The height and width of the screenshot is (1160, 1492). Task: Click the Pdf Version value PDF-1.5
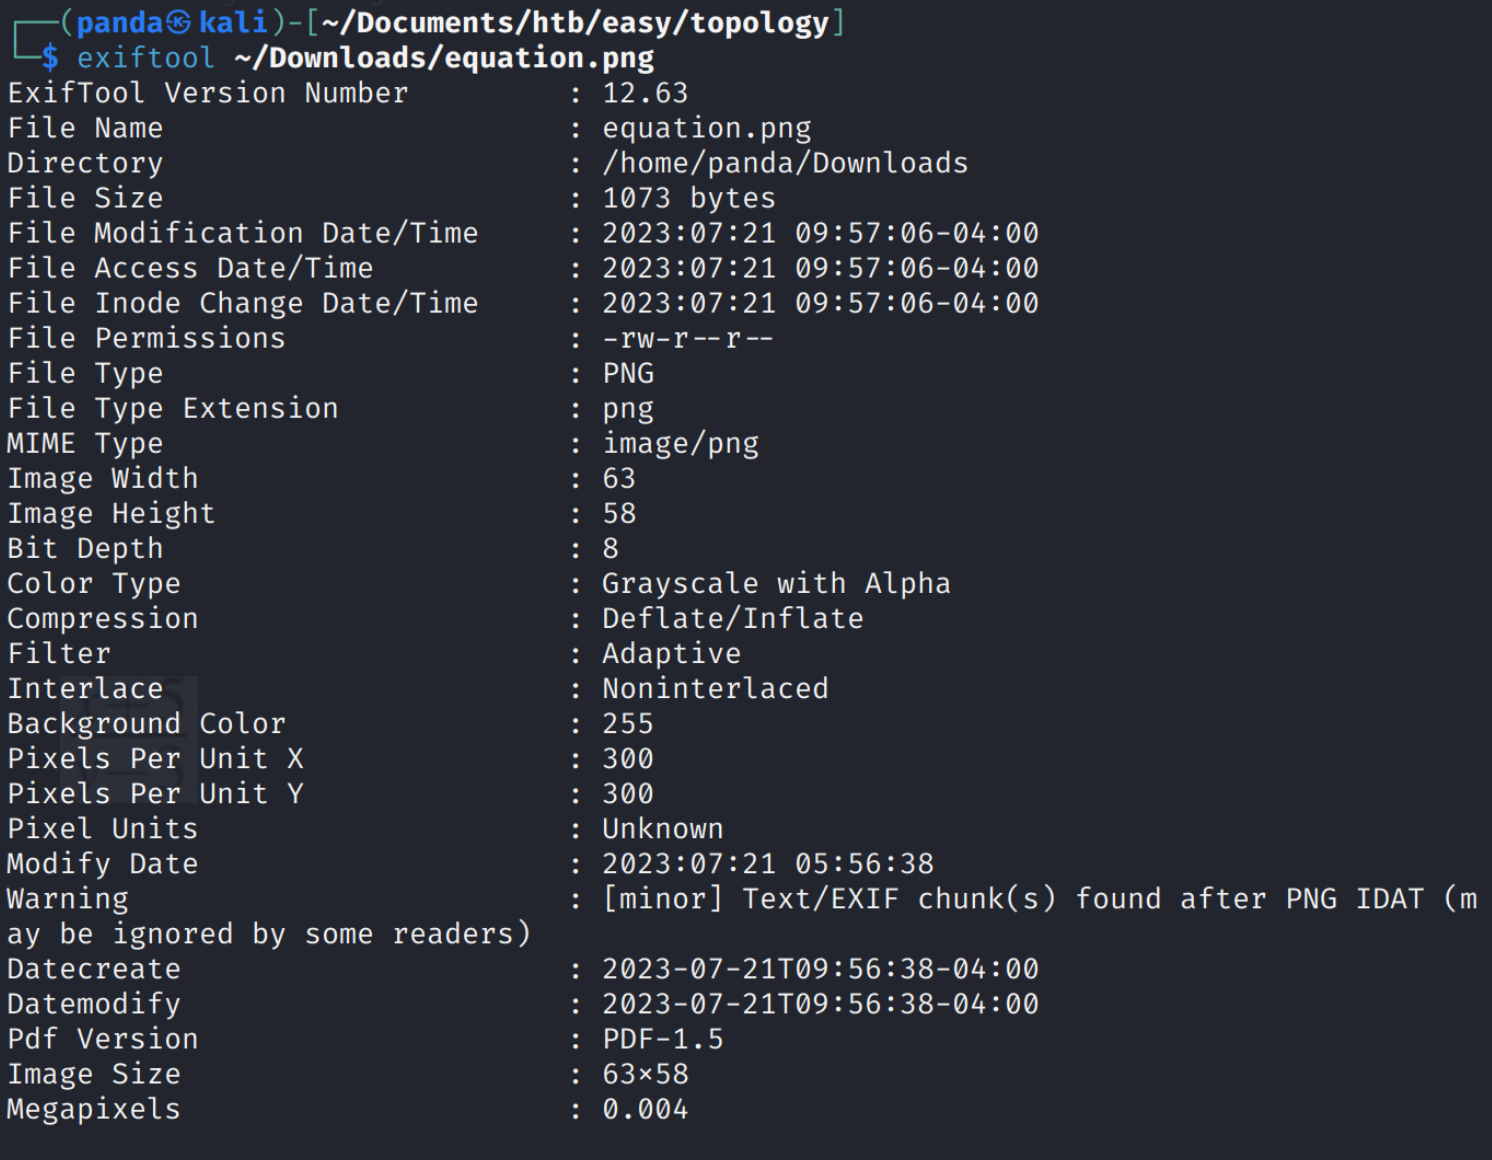[x=662, y=1039]
